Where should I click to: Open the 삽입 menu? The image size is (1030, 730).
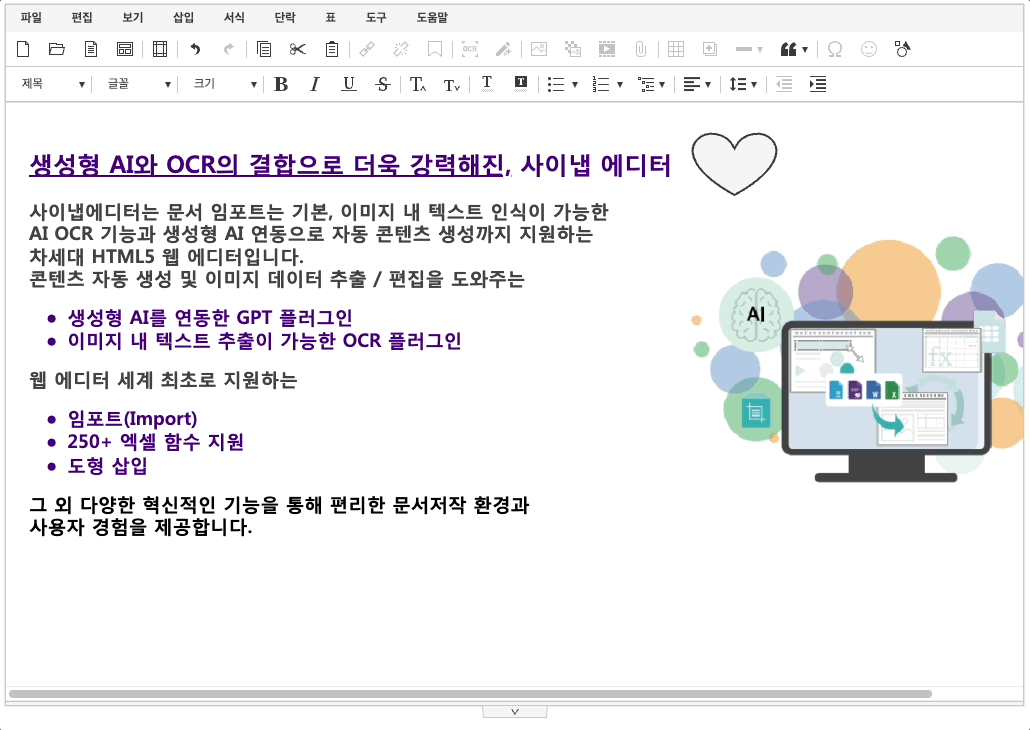point(183,17)
